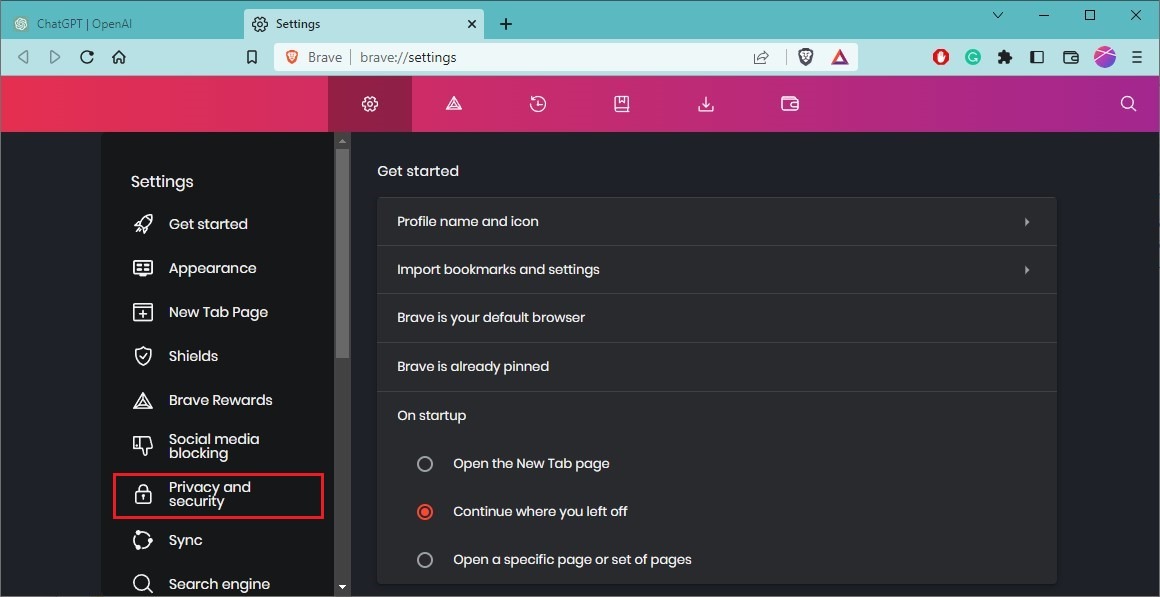
Task: Open the Extensions puzzle piece icon
Action: (x=1004, y=57)
